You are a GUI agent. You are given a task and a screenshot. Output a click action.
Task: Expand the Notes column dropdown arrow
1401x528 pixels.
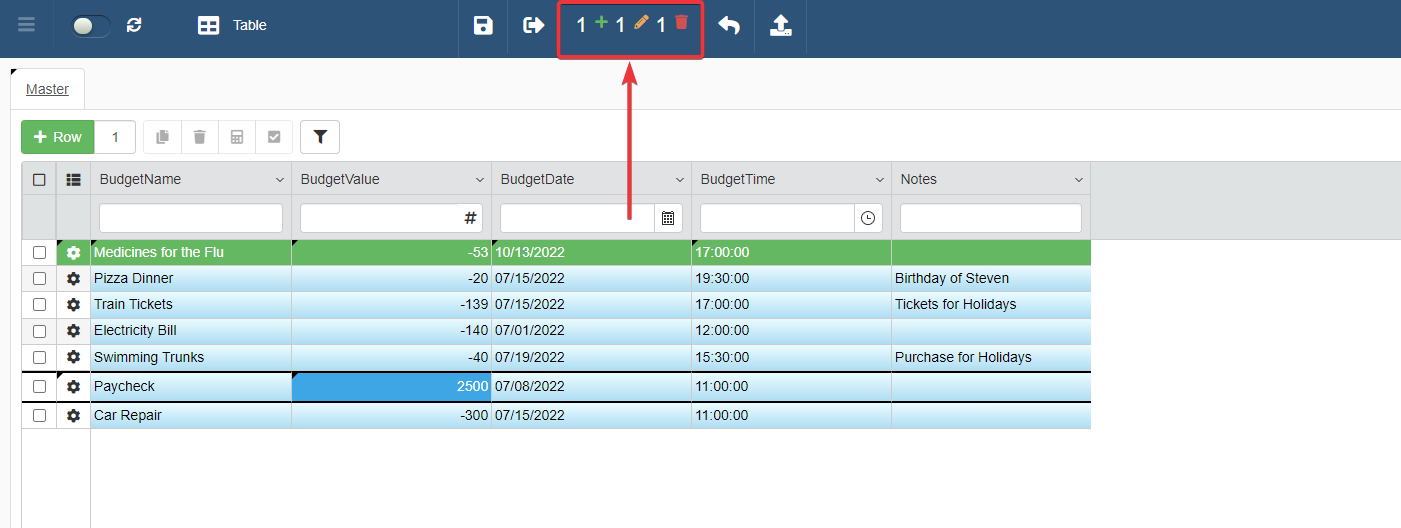(x=1078, y=180)
